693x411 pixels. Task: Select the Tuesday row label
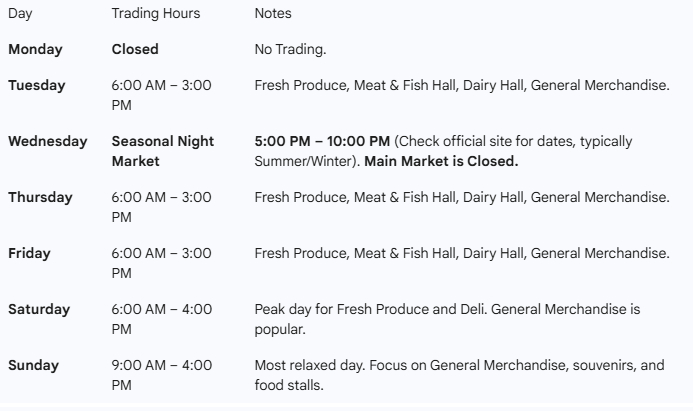[37, 85]
